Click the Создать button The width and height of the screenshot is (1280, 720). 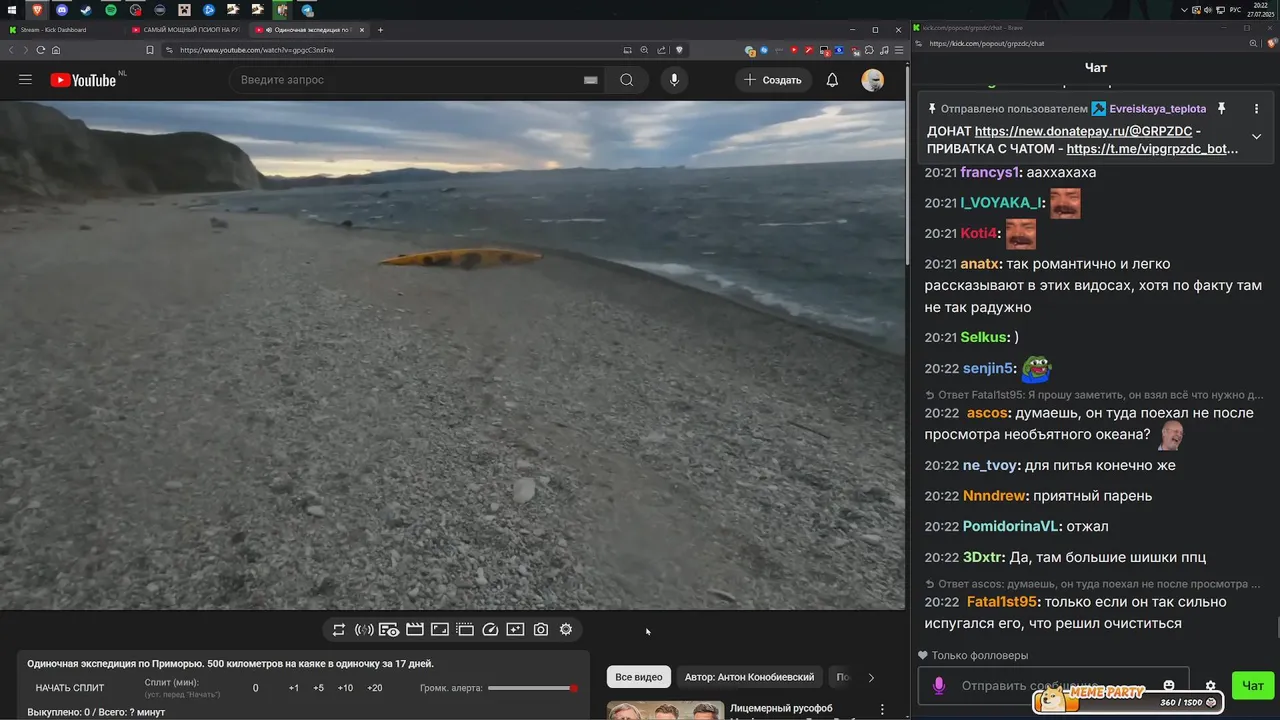(773, 80)
